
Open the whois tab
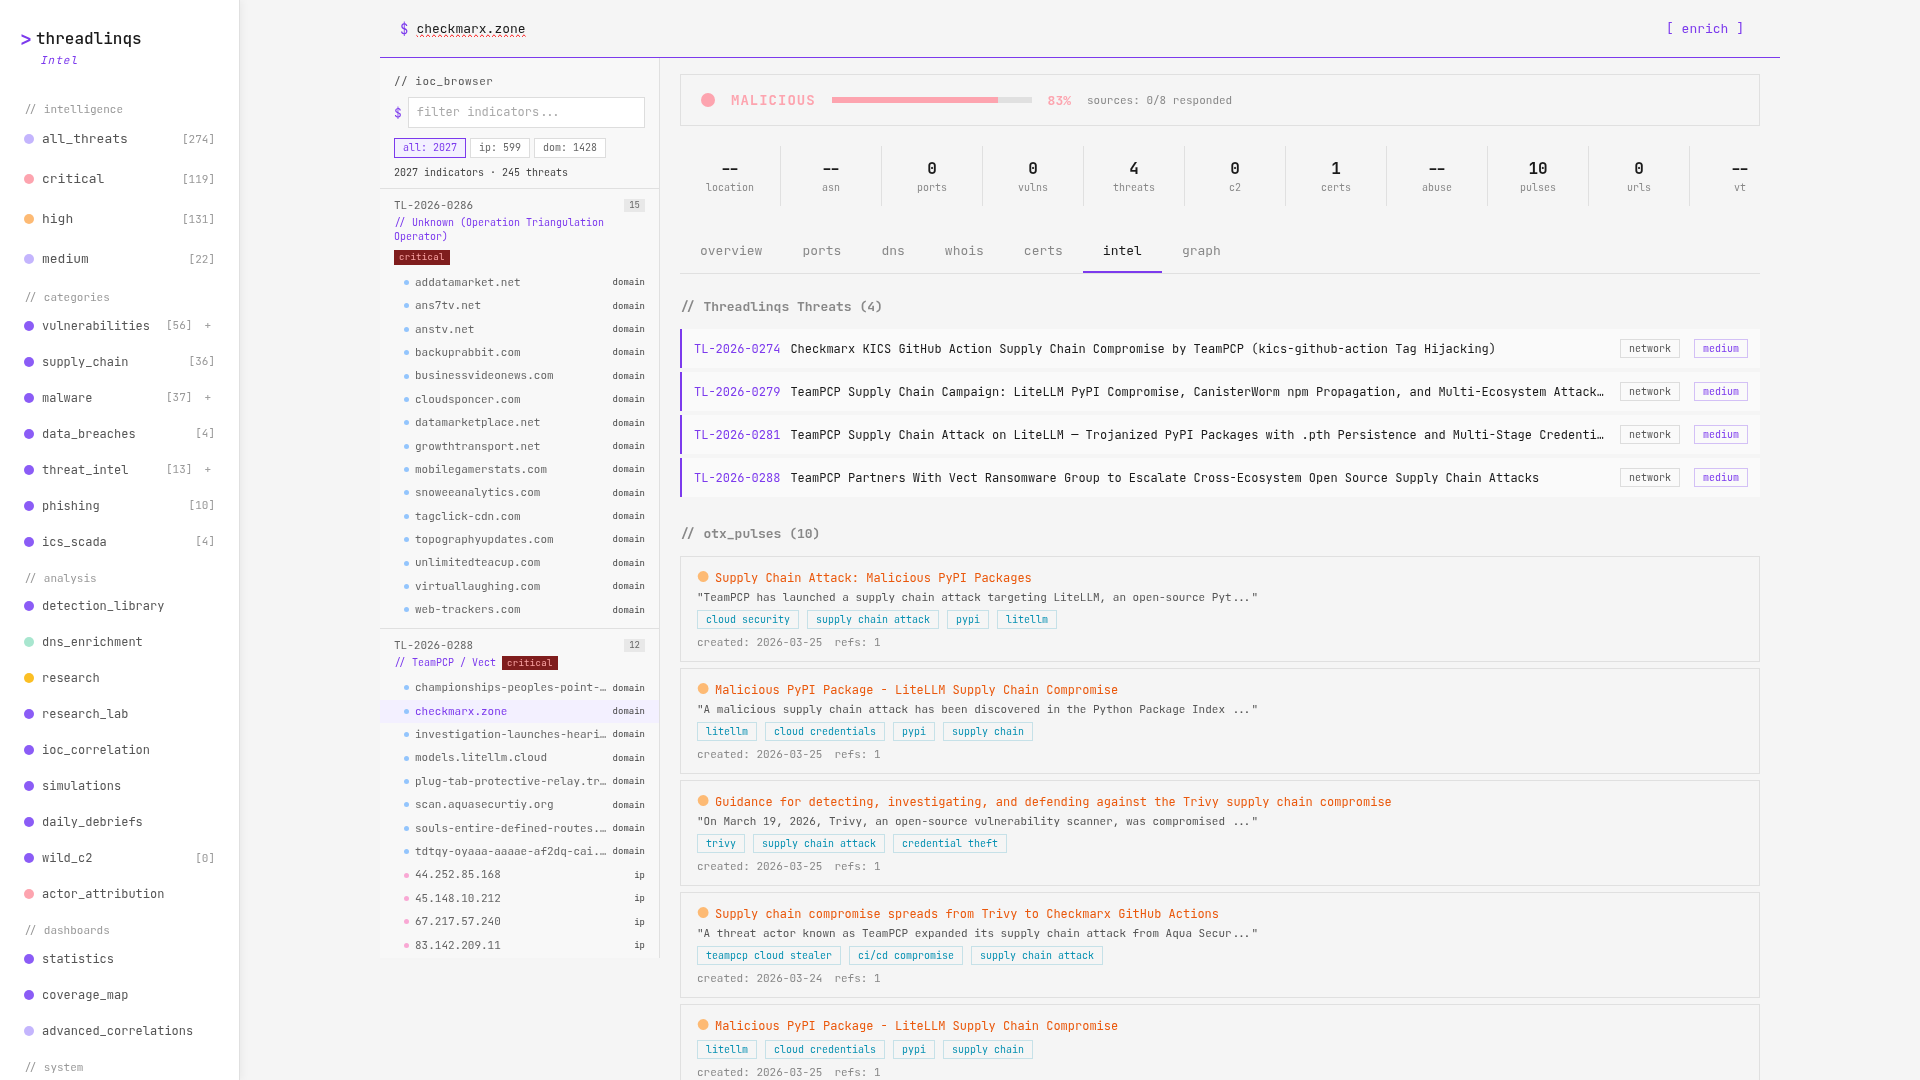[964, 251]
